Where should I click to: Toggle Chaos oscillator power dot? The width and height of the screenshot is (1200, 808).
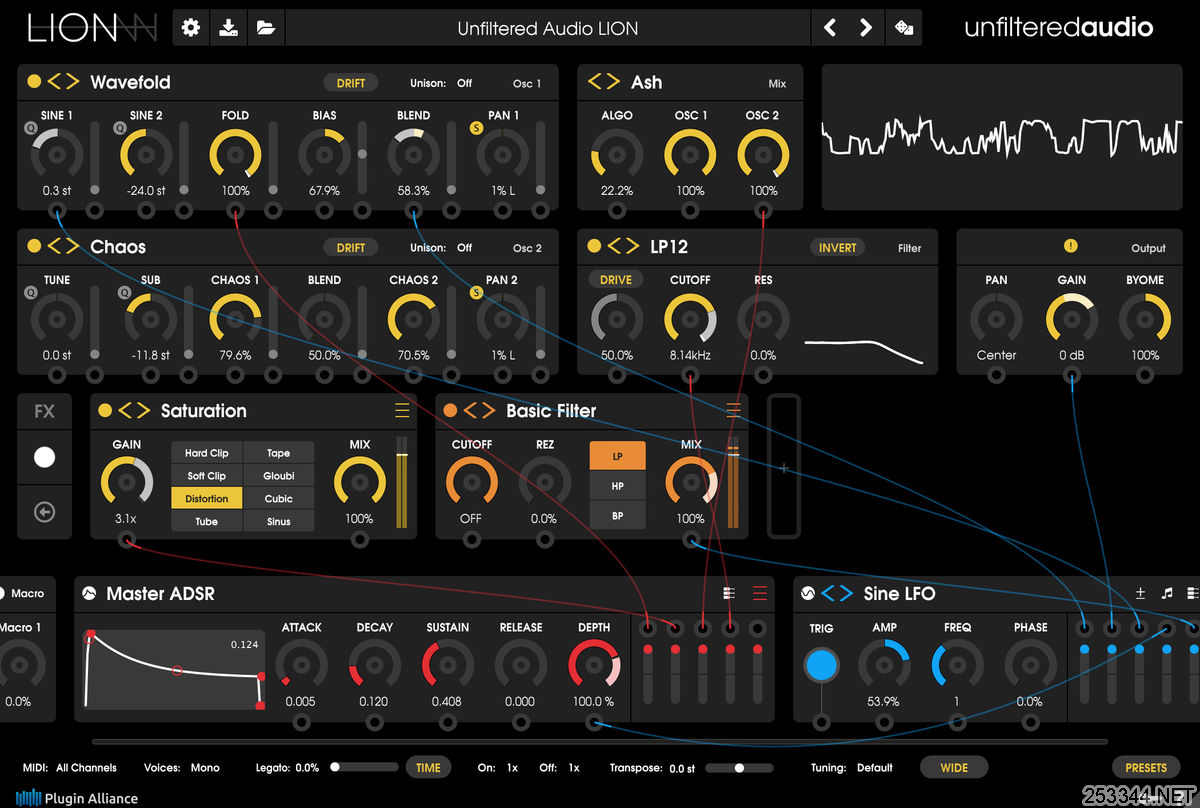[x=34, y=247]
